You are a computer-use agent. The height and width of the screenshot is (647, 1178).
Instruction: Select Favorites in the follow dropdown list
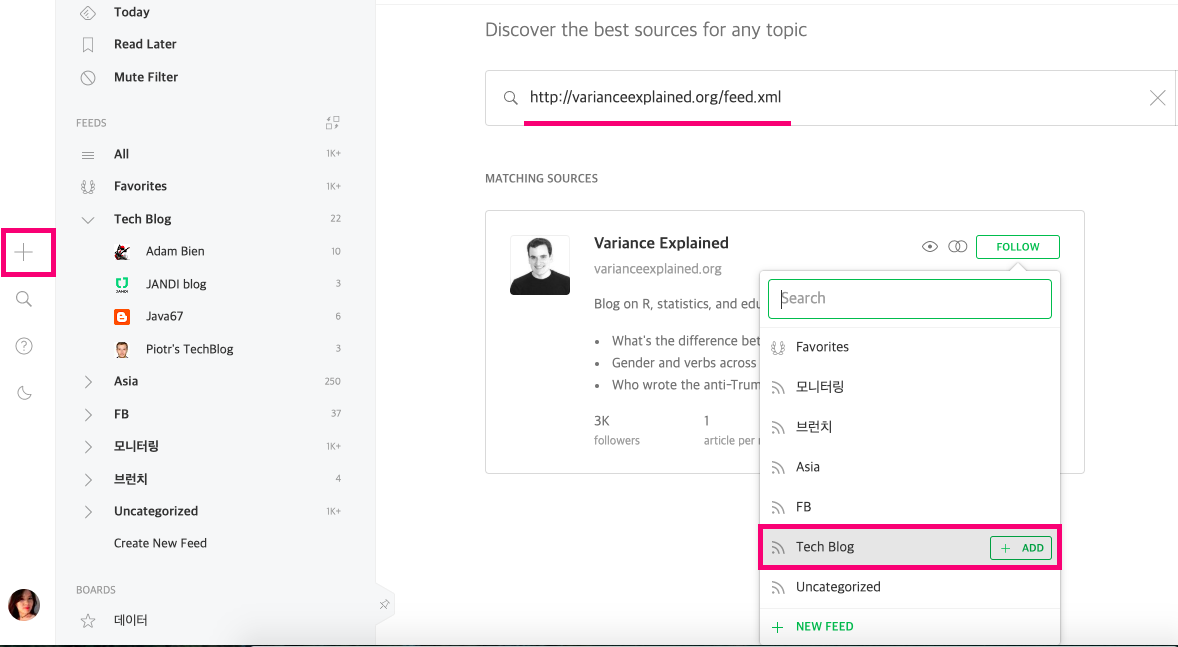[x=822, y=347]
